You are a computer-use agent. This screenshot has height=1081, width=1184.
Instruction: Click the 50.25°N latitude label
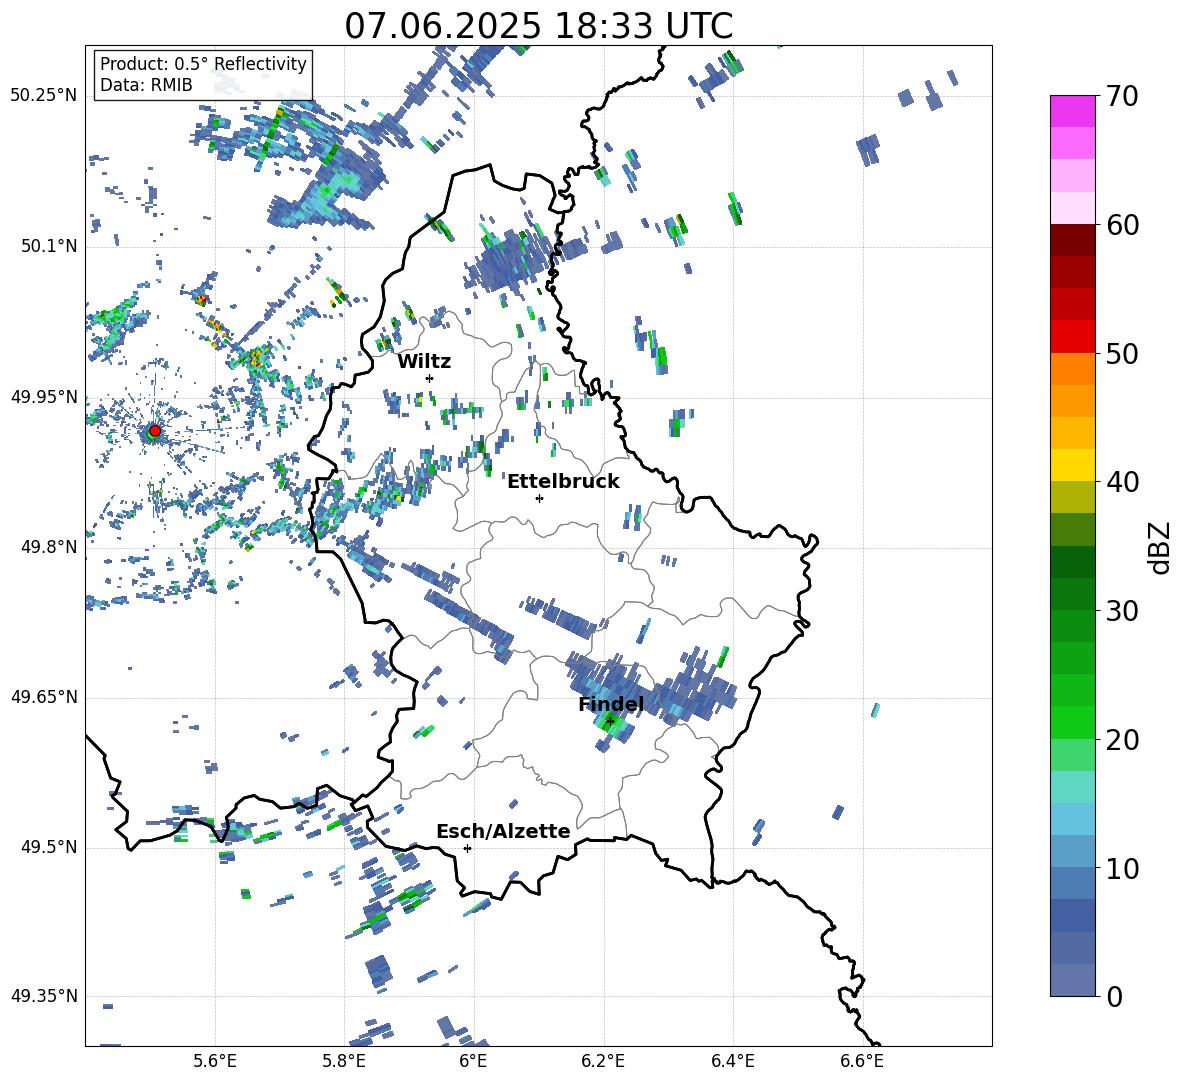coord(44,96)
